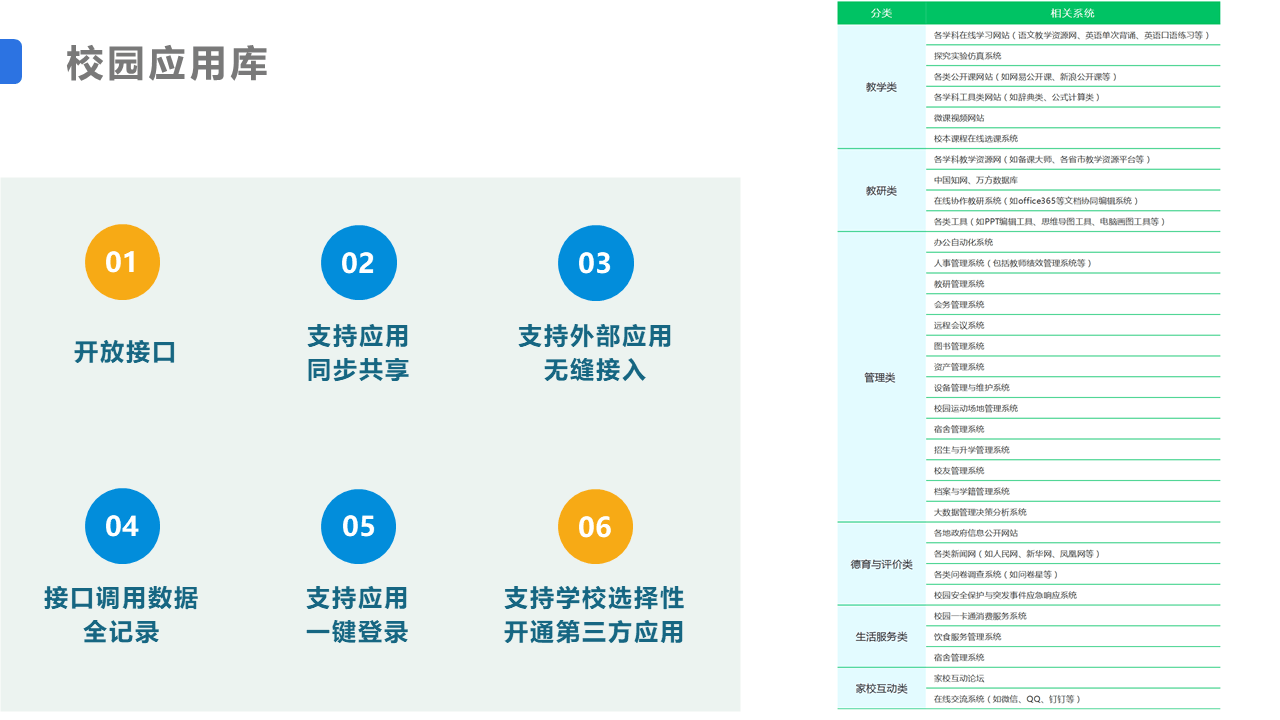Click the 支持学校选择性开通第三方应用 text

[595, 615]
